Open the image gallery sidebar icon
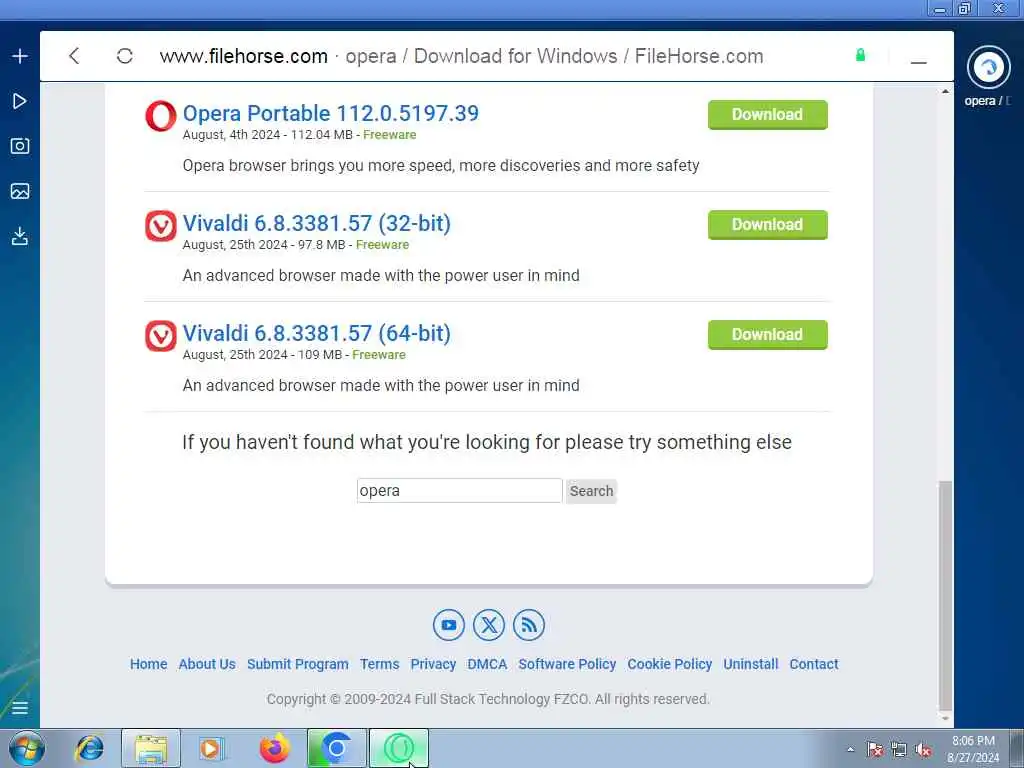Viewport: 1024px width, 768px height. pyautogui.click(x=20, y=191)
